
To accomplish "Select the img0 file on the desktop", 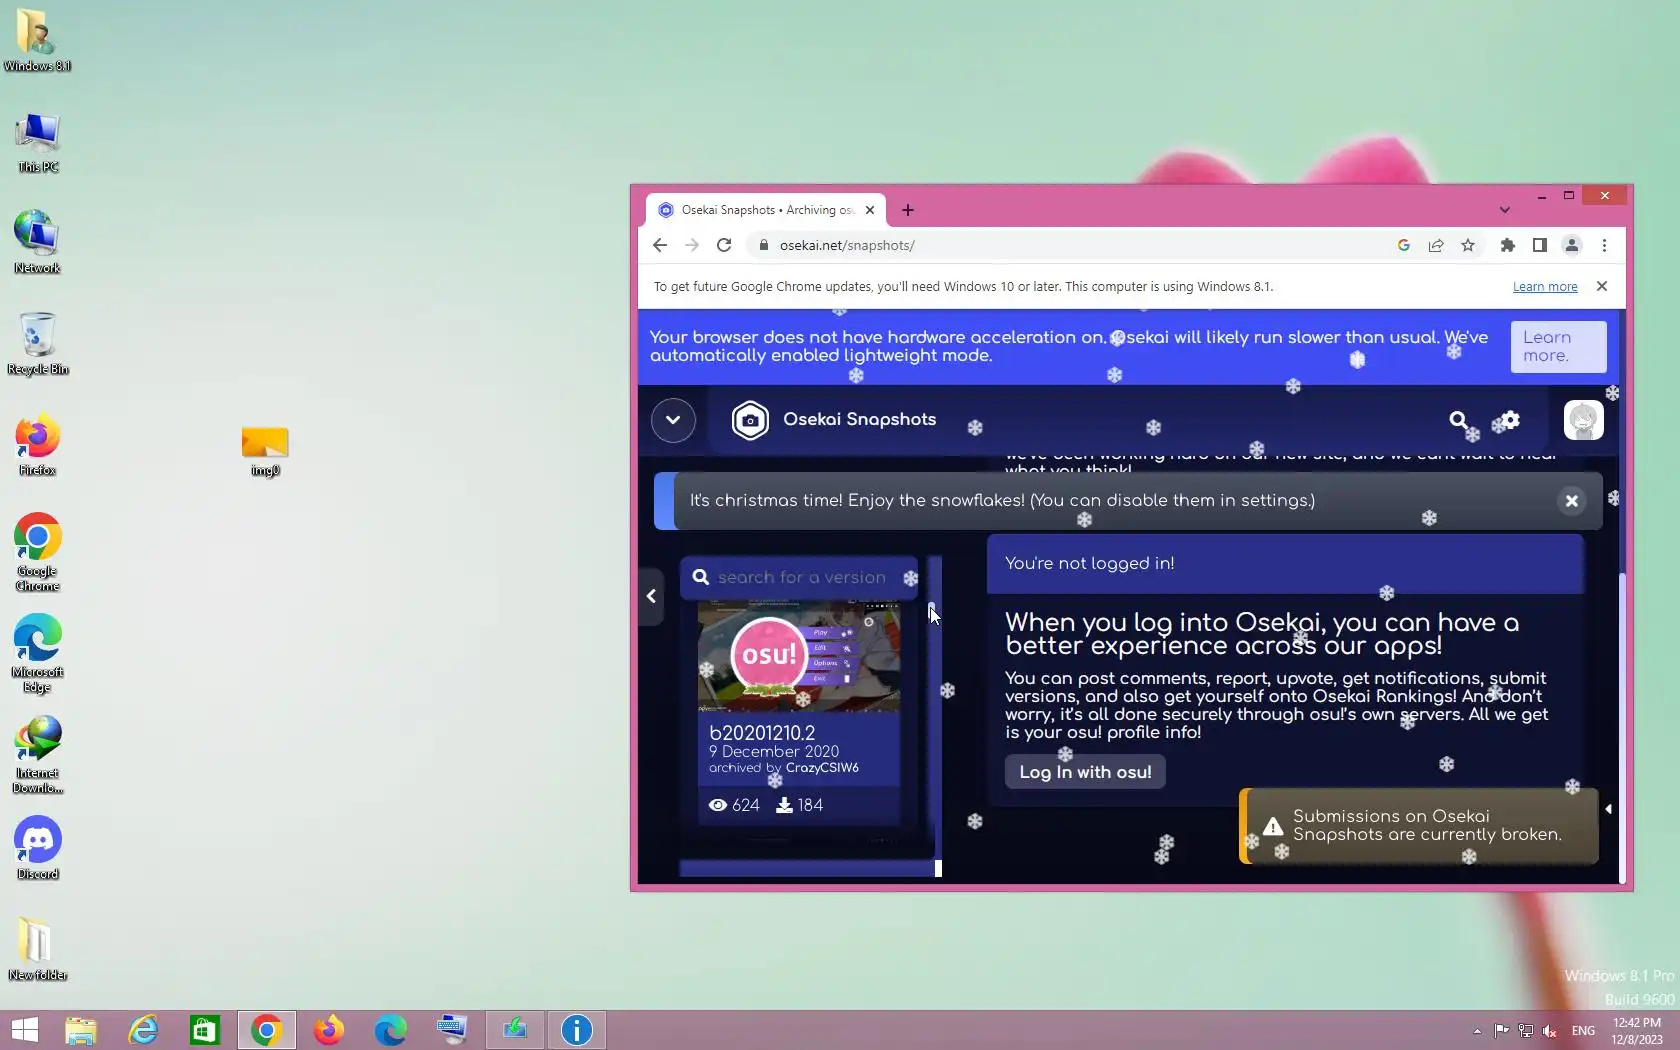I will point(265,450).
